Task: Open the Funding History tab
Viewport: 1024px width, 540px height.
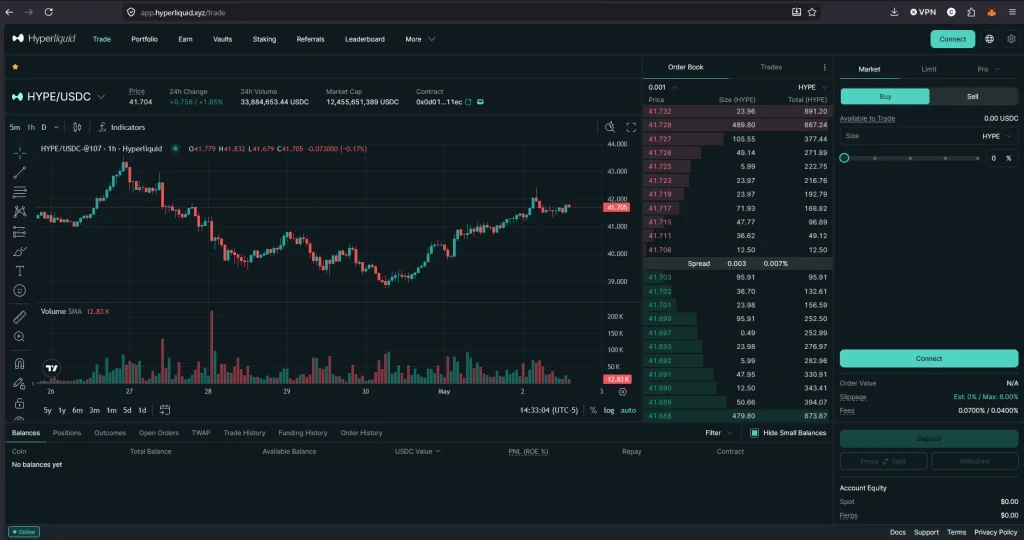Action: [x=302, y=433]
